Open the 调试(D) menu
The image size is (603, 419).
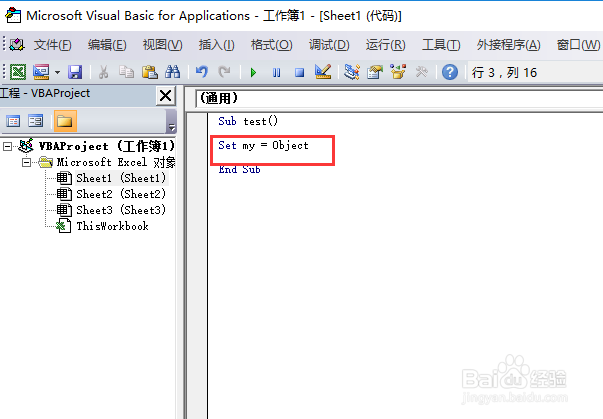click(x=329, y=45)
